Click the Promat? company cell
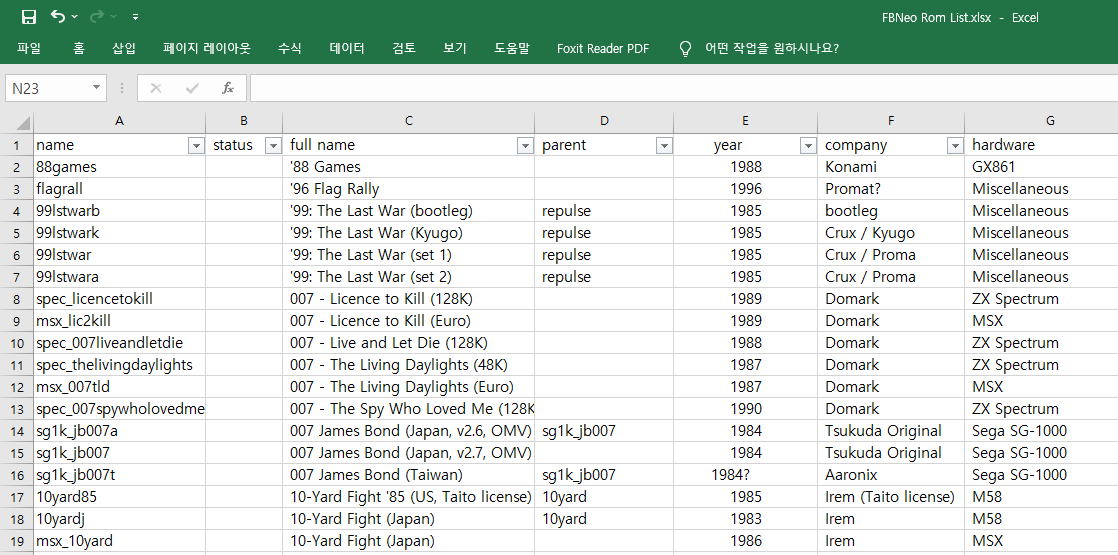Viewport: 1118px width, 555px height. click(x=891, y=189)
